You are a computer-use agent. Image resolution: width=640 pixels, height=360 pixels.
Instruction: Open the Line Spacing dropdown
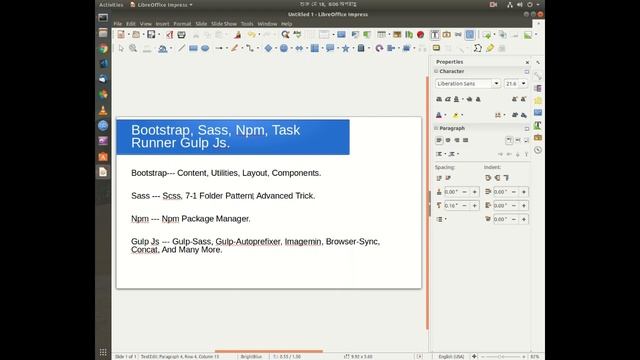(441, 219)
